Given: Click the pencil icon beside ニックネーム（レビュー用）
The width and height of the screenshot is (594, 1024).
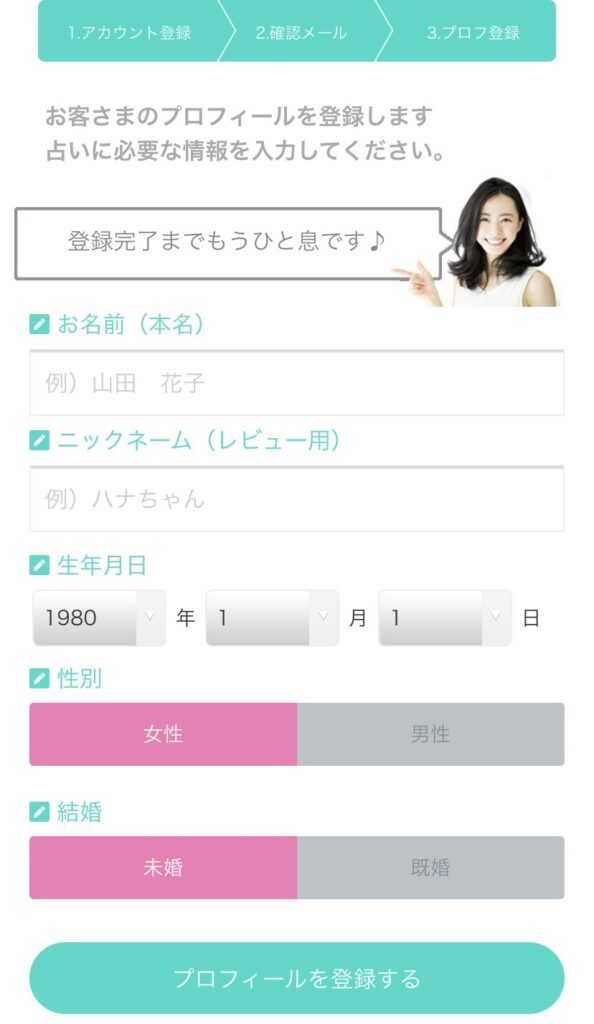Looking at the screenshot, I should (x=37, y=441).
